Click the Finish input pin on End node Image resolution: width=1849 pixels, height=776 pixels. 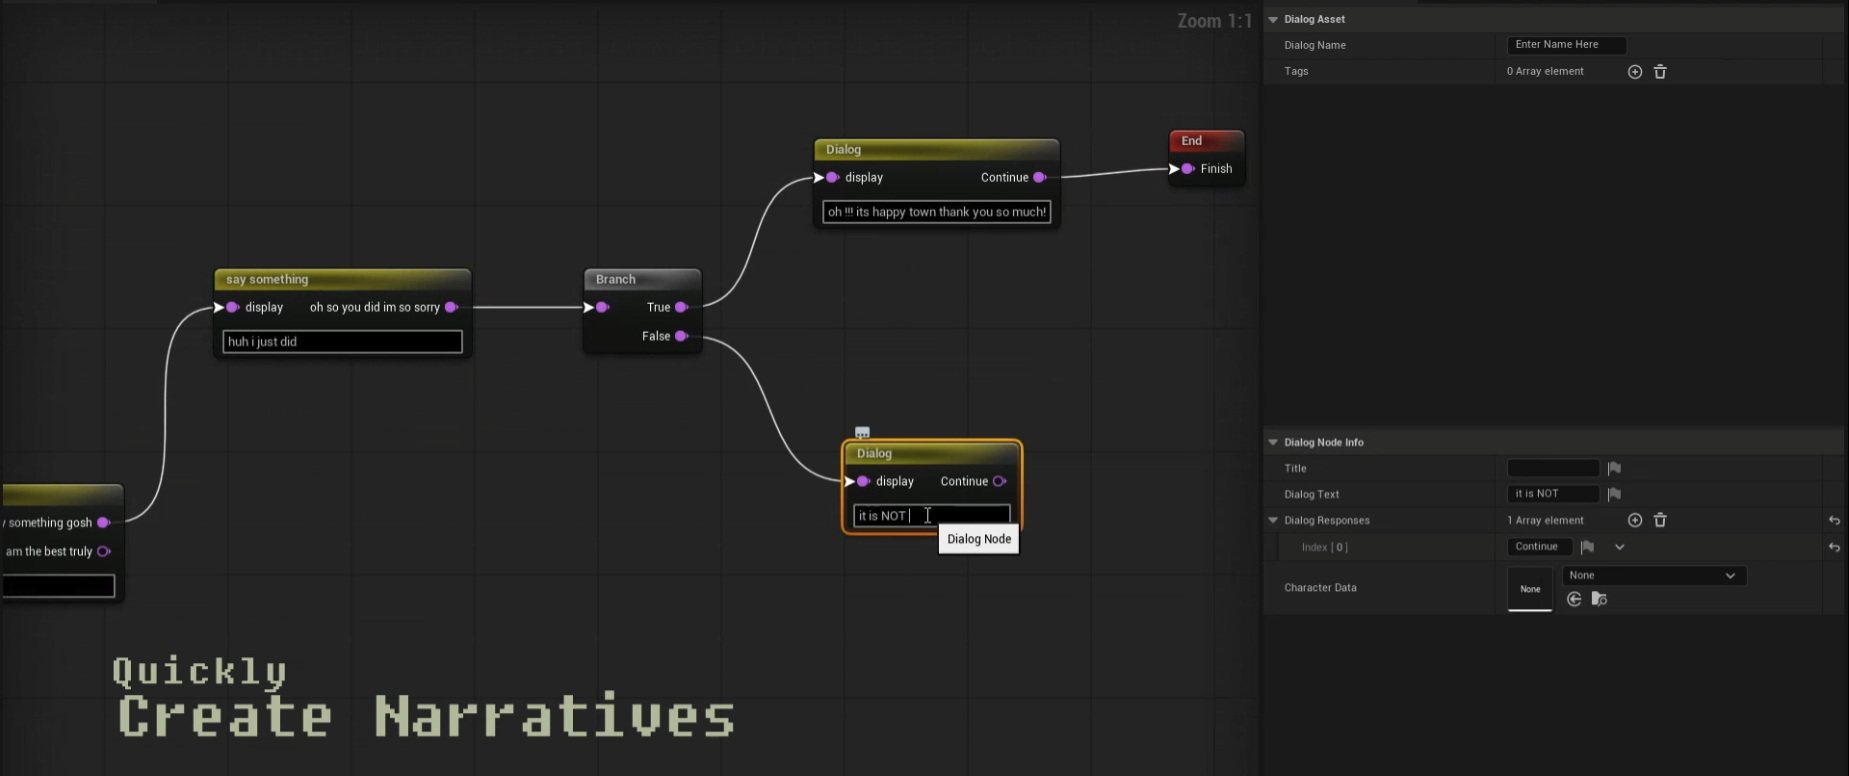coord(1187,169)
